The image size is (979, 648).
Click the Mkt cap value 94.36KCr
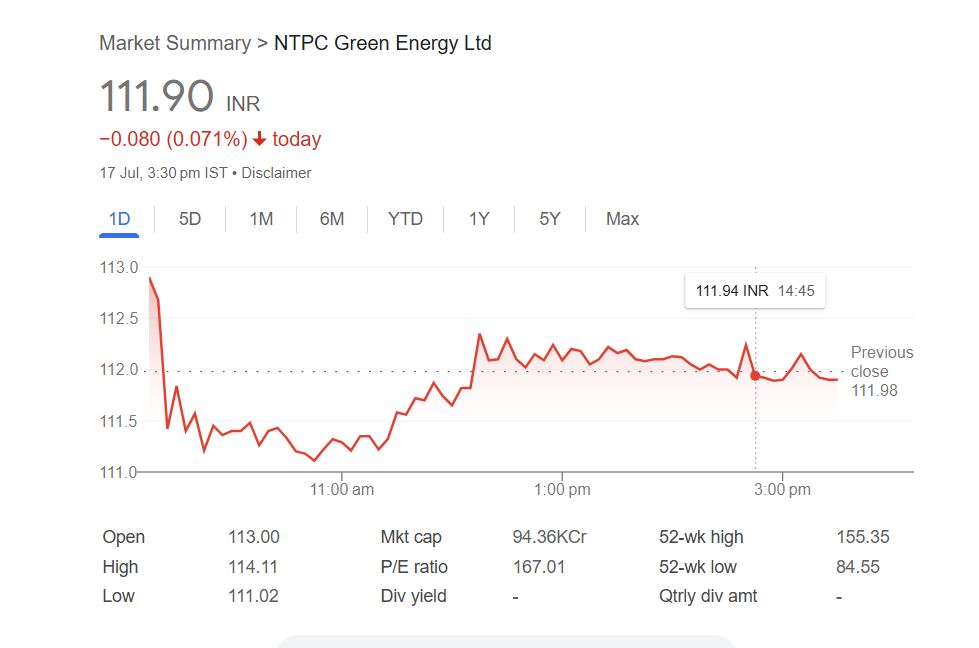549,537
